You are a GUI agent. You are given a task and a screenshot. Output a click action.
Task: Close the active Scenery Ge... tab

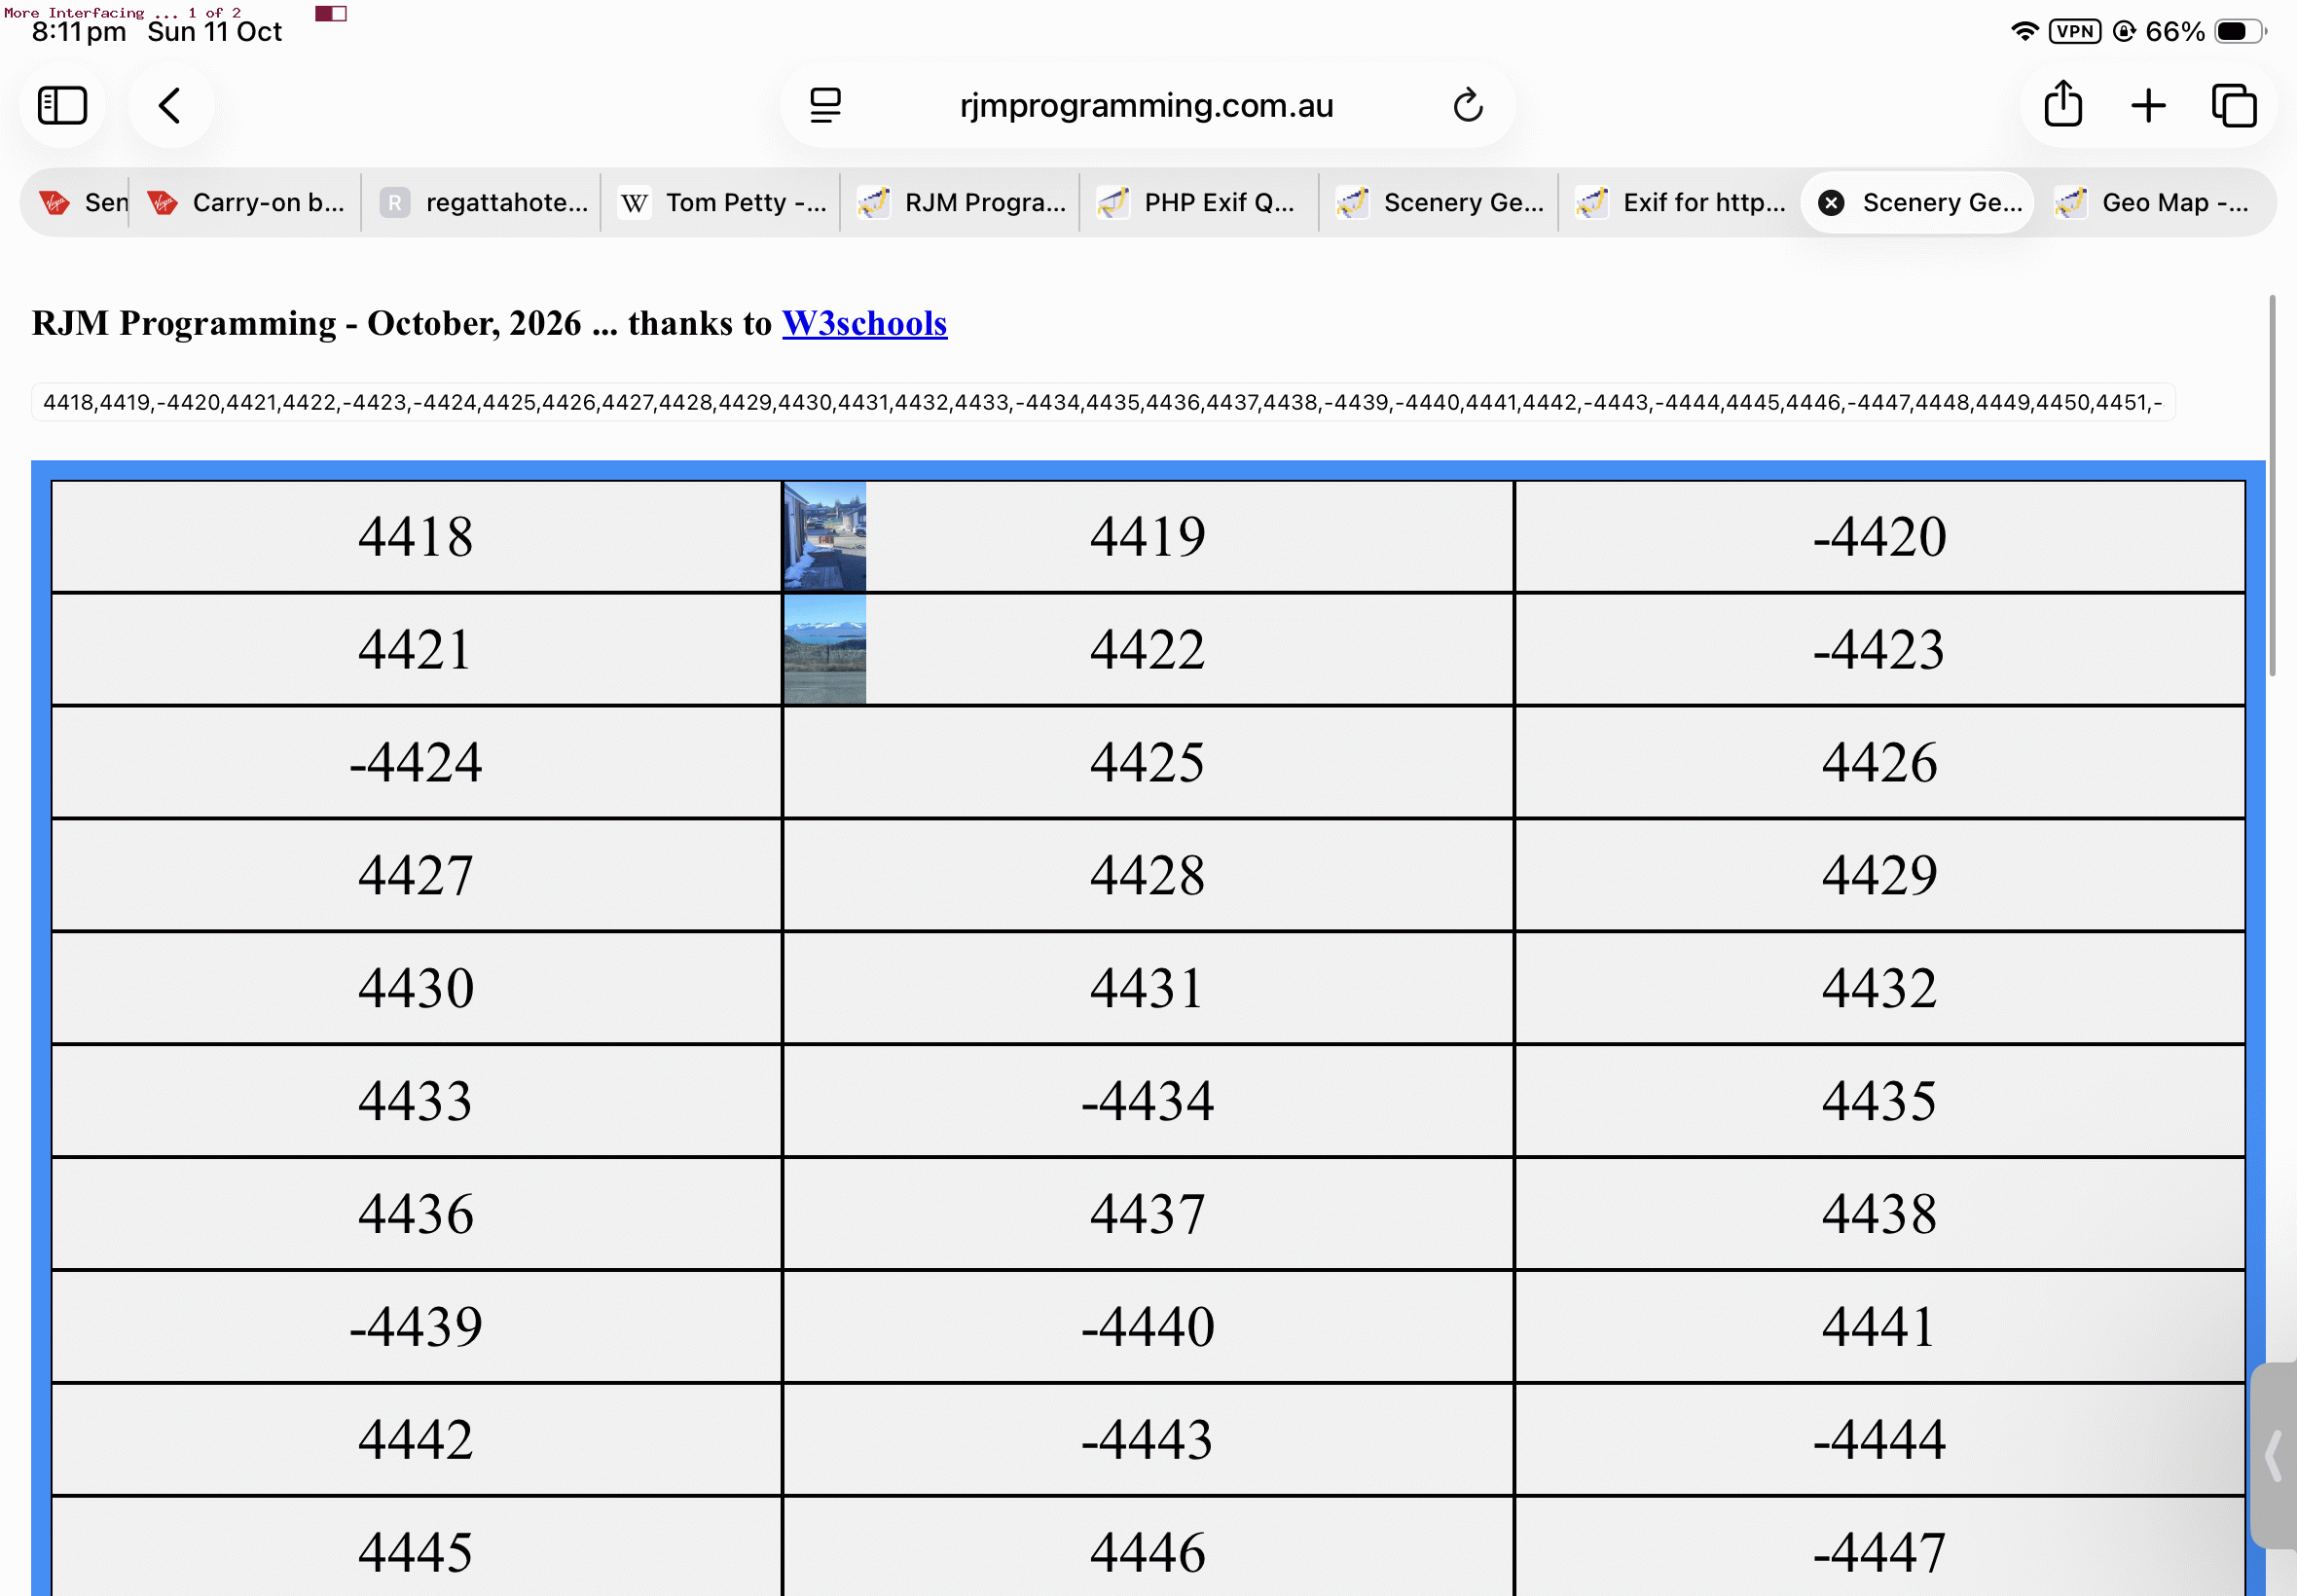[1831, 203]
